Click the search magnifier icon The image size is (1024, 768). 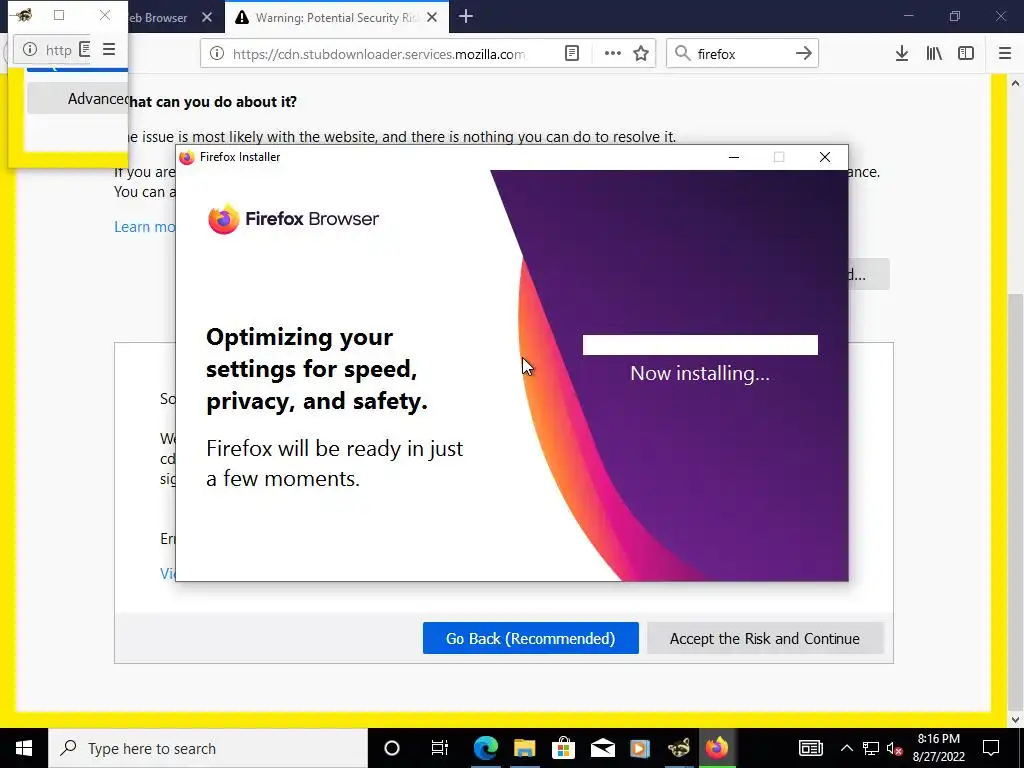(682, 54)
